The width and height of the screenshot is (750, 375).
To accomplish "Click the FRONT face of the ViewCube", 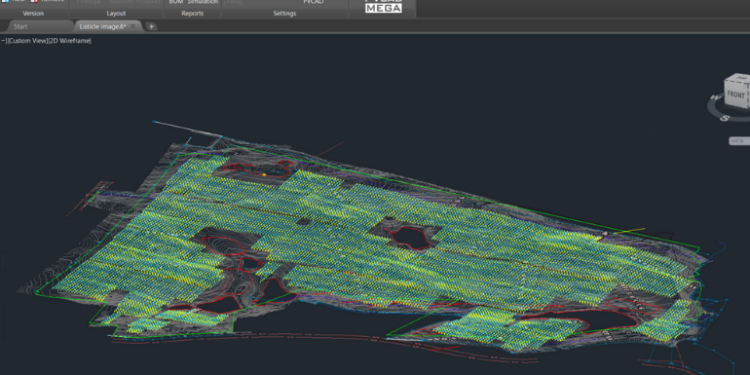I will tap(735, 95).
